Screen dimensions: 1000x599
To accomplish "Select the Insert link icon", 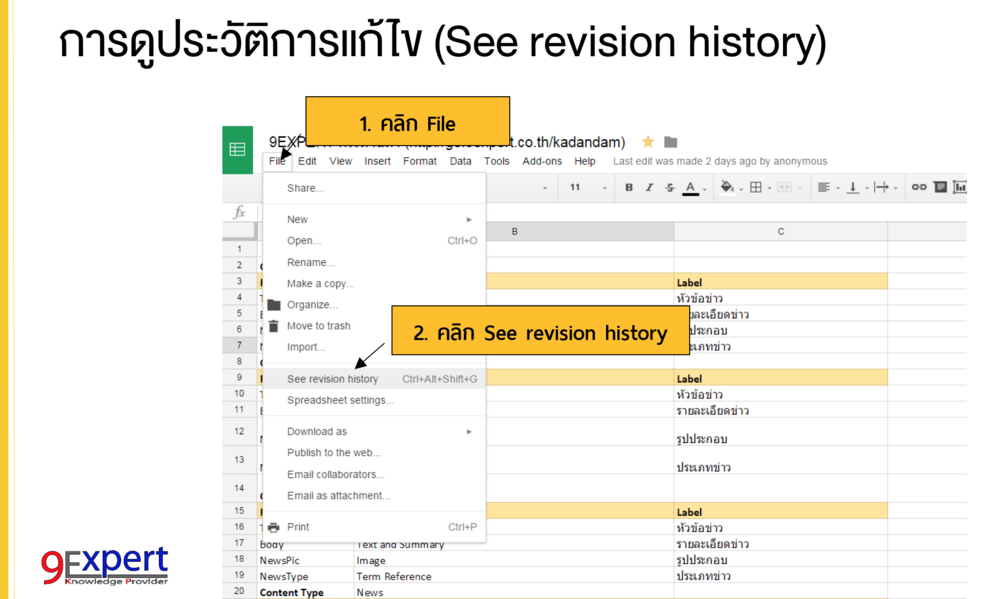I will 917,187.
